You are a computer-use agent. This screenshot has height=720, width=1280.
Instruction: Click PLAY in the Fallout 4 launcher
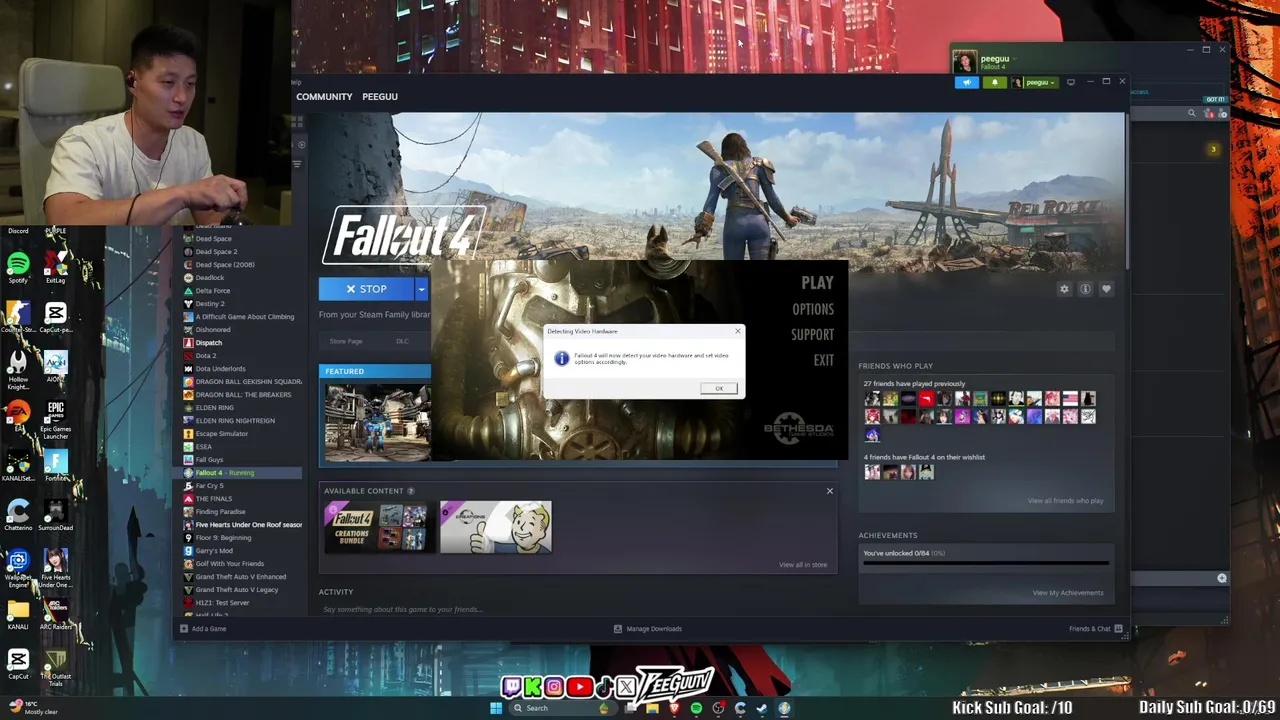click(817, 284)
